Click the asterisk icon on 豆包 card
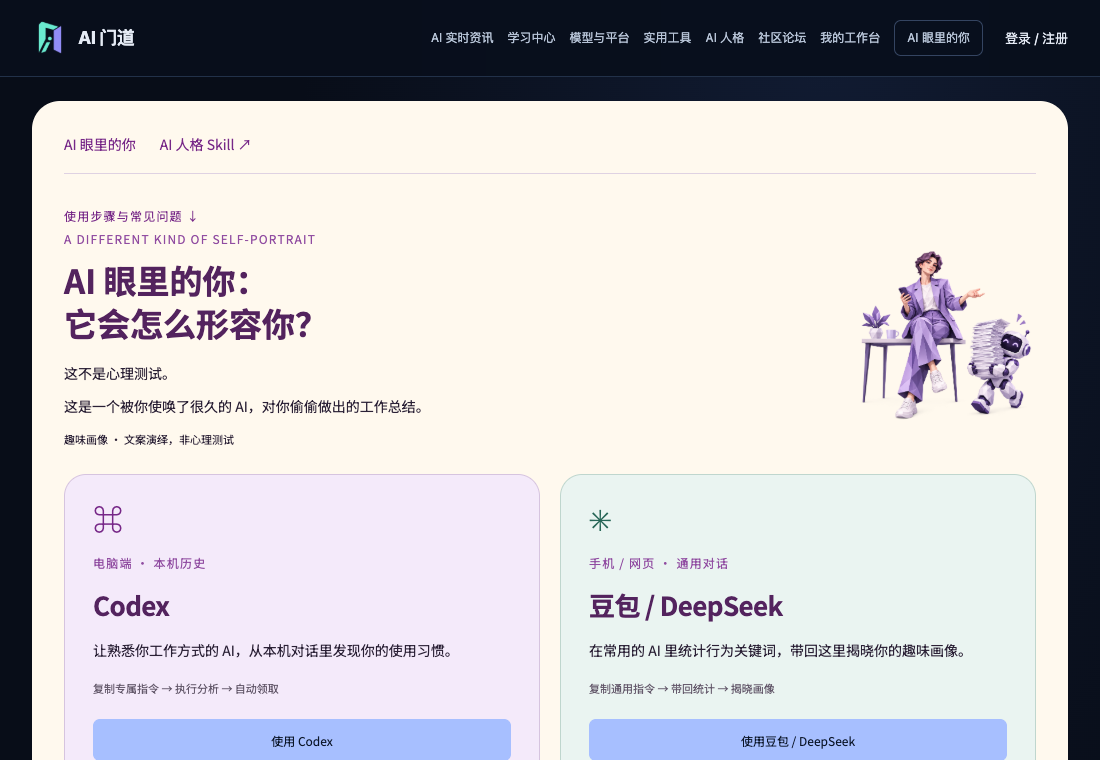Viewport: 1100px width, 760px height. coord(600,520)
